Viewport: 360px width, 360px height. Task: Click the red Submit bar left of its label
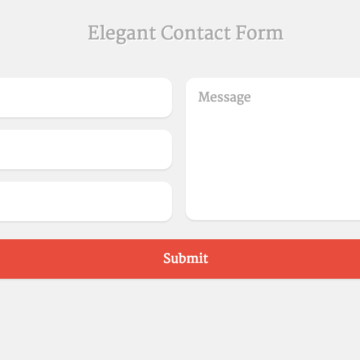80,259
